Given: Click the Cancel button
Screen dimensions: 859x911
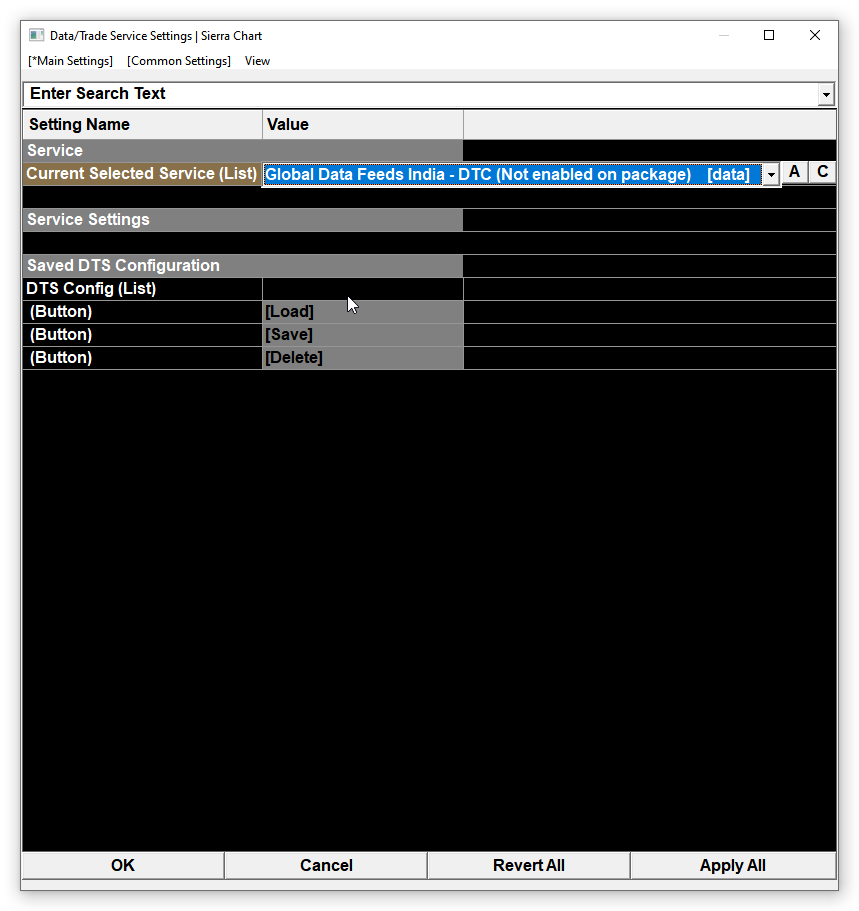Looking at the screenshot, I should pyautogui.click(x=326, y=865).
